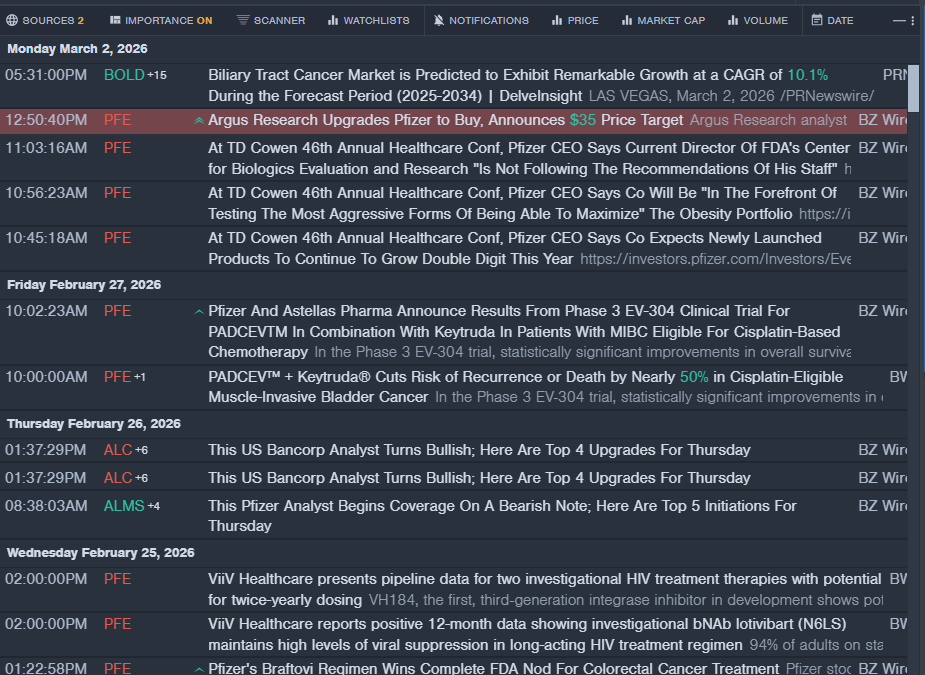Click the 12:50:40PM timestamp
The height and width of the screenshot is (675, 925).
click(x=46, y=120)
